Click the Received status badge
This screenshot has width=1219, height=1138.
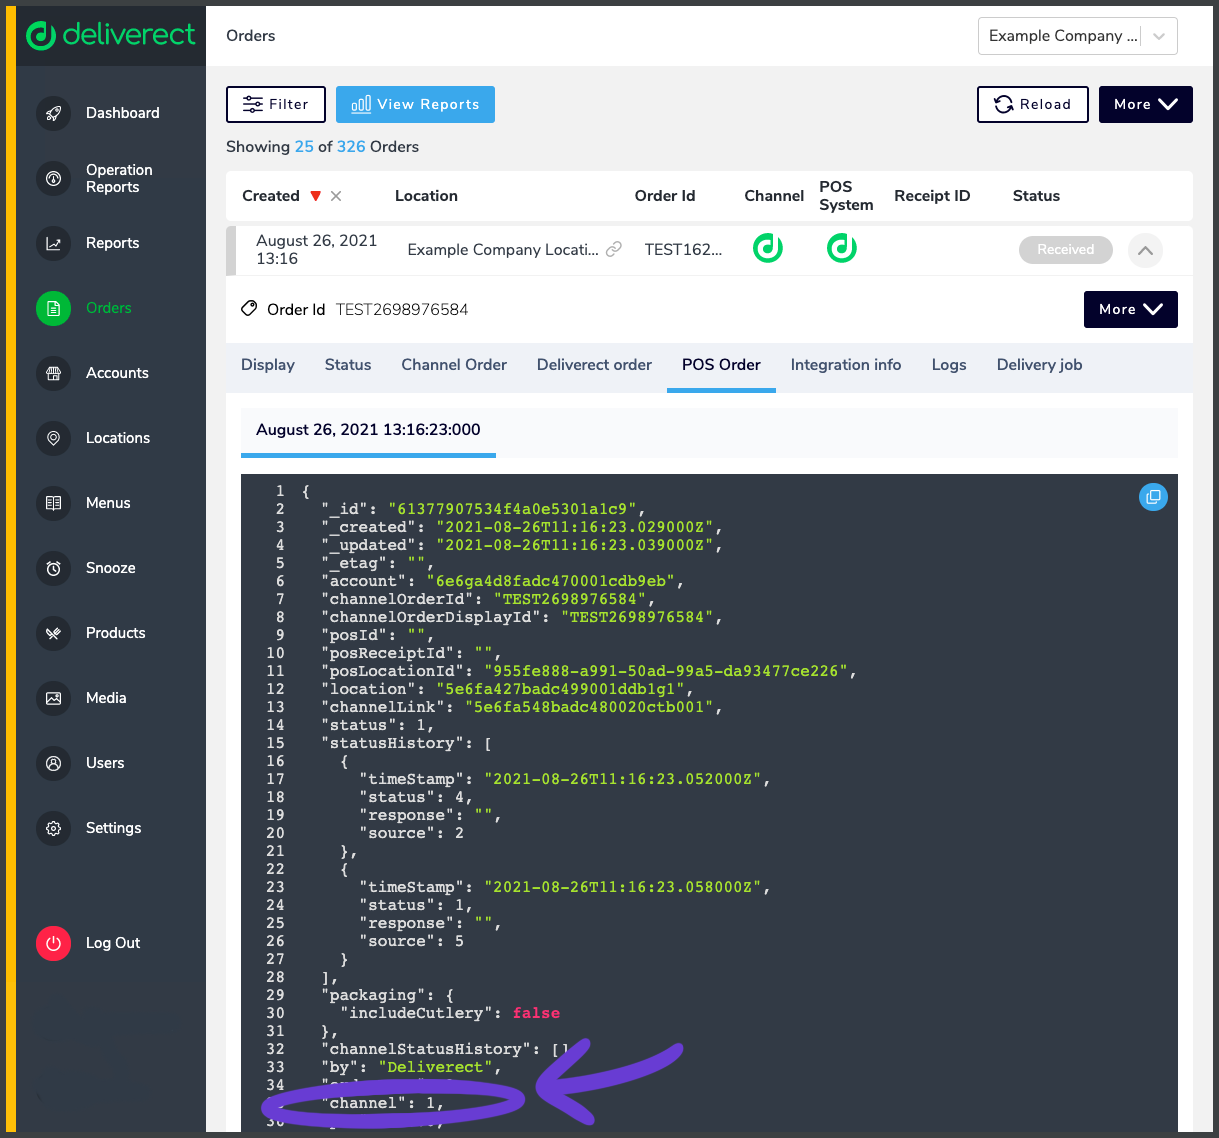1066,250
